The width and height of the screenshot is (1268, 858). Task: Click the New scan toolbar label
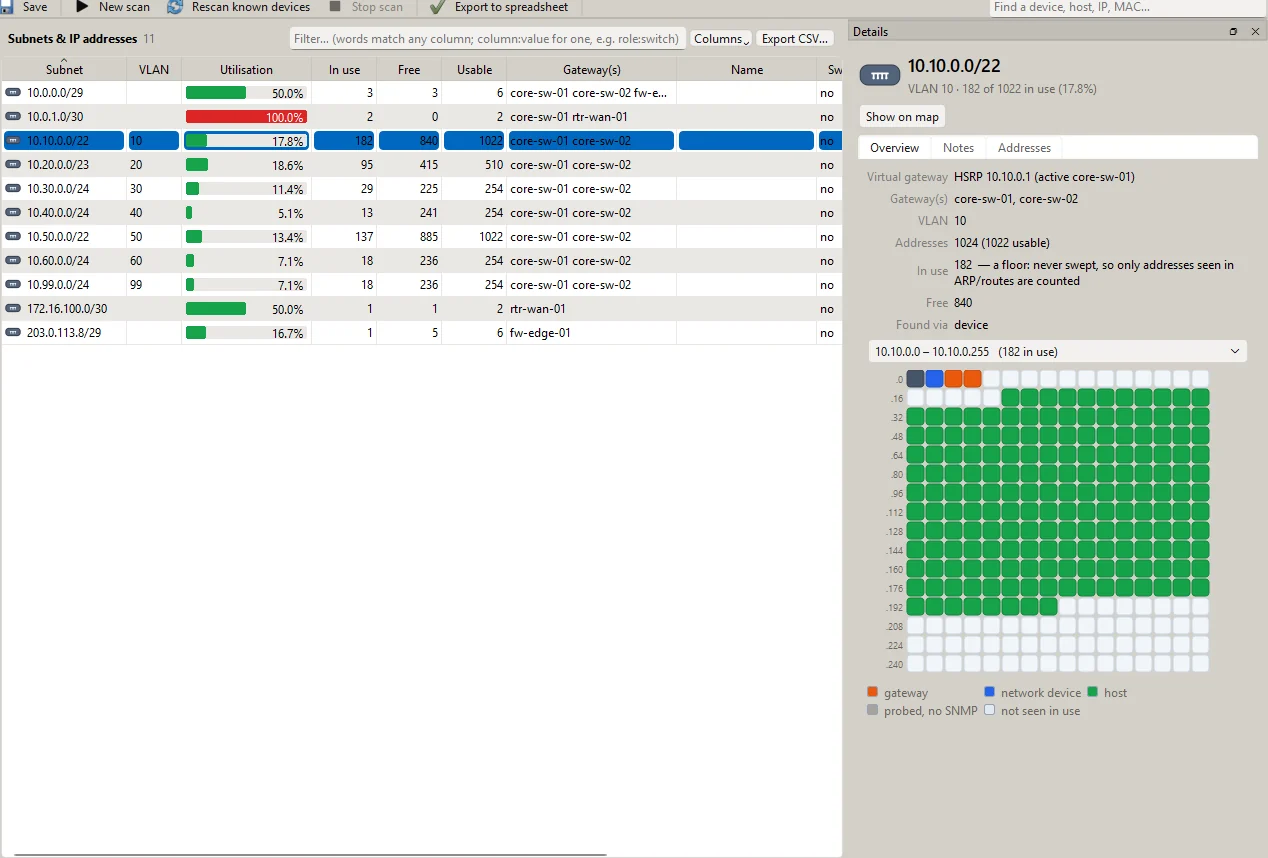pyautogui.click(x=124, y=7)
